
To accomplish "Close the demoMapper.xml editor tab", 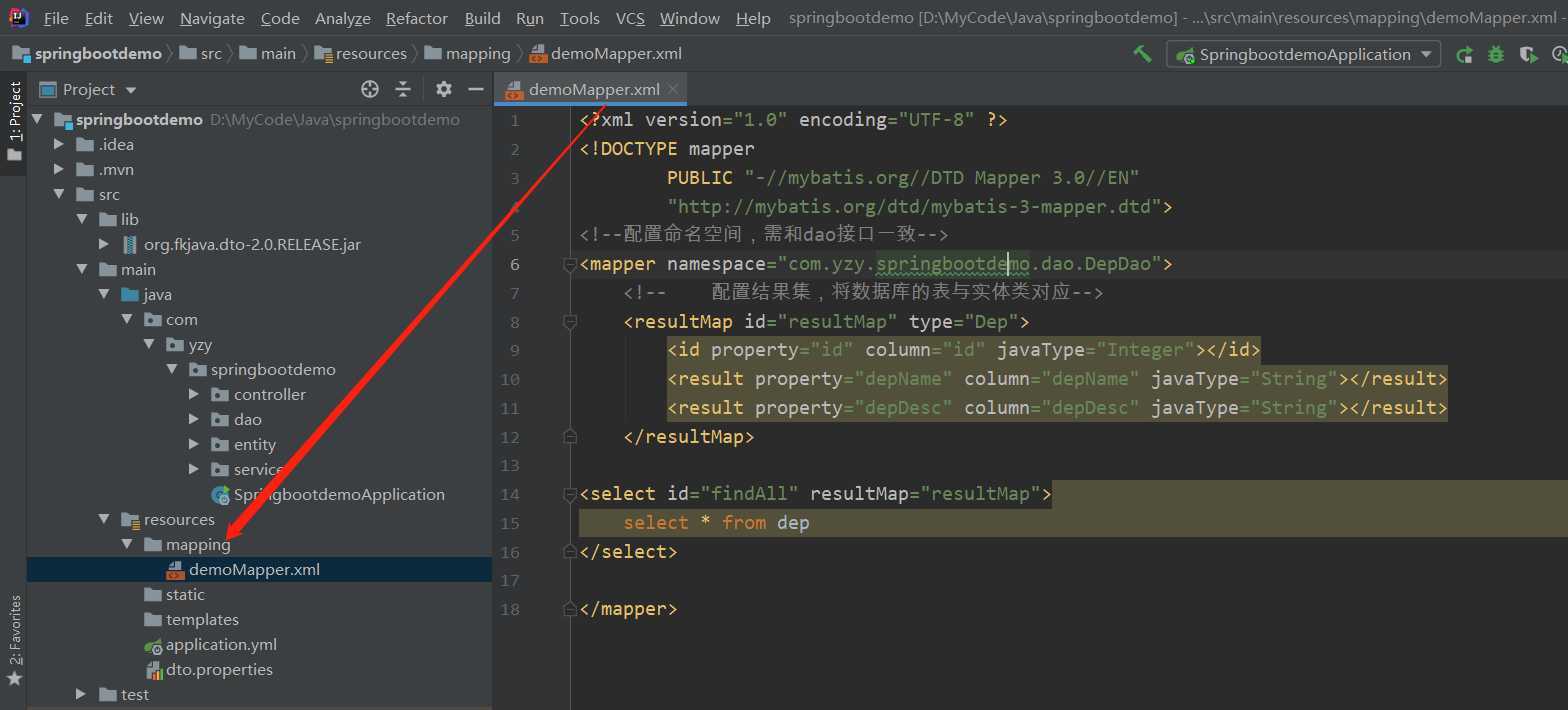I will pos(673,89).
